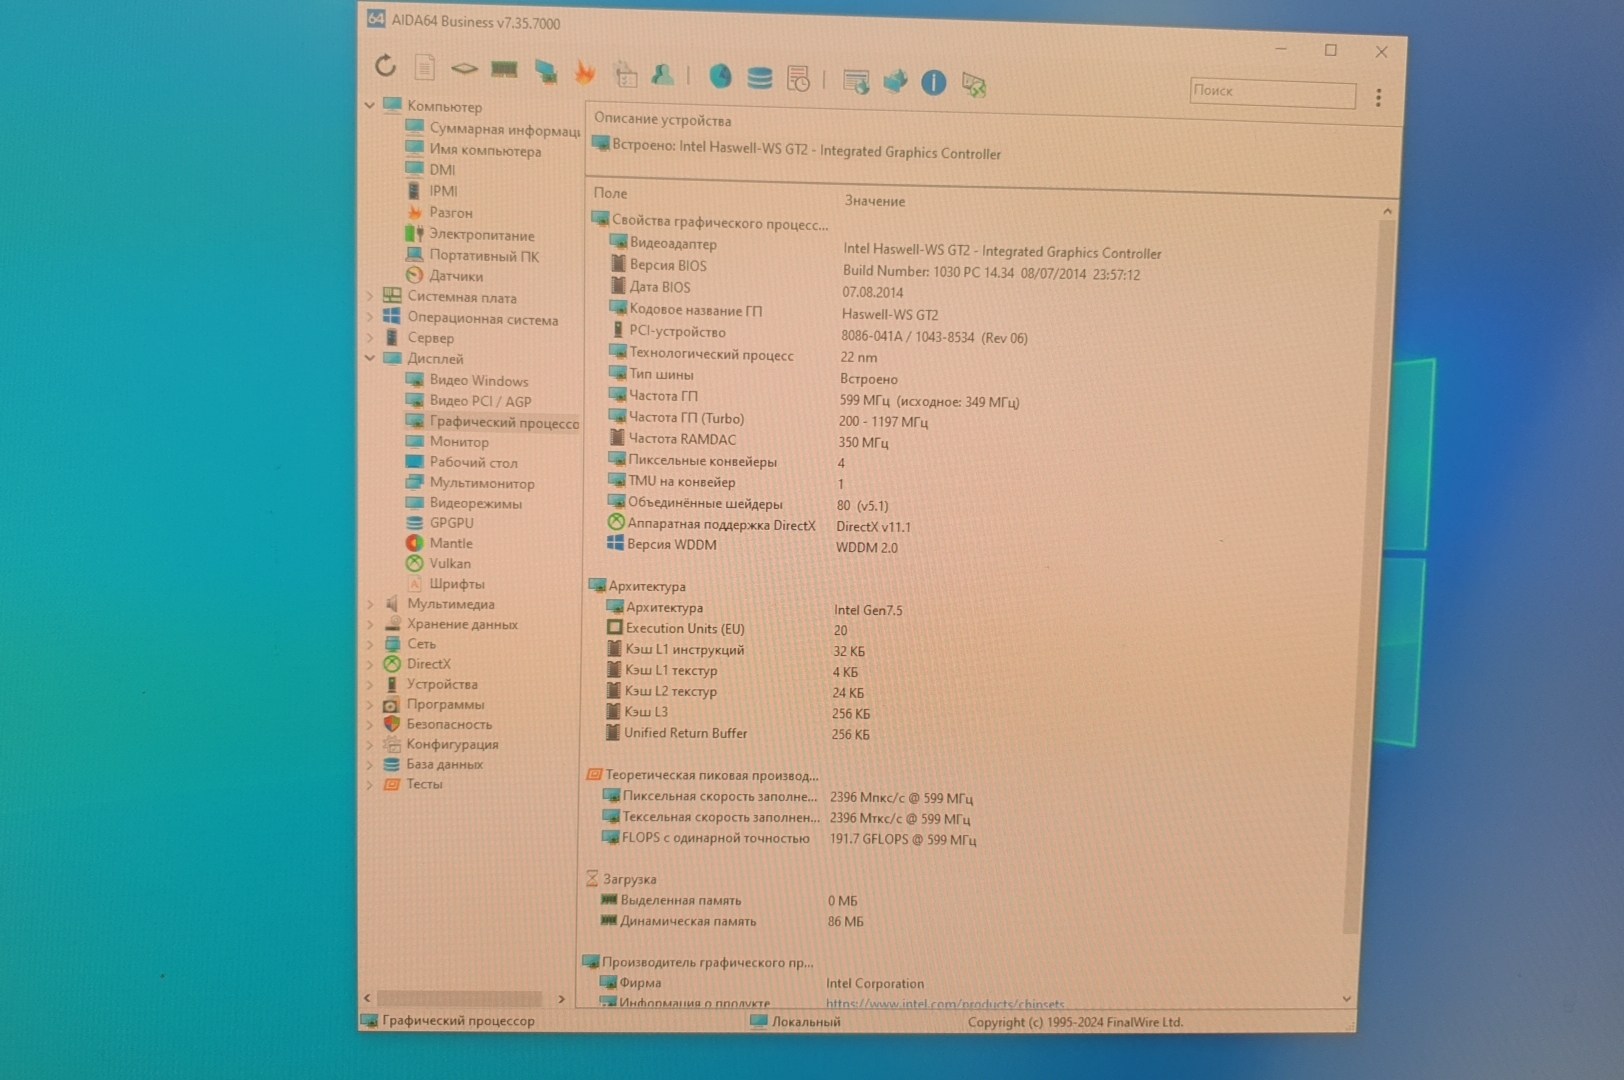Image resolution: width=1624 pixels, height=1080 pixels.
Task: Click the memory module toolbar icon
Action: [x=504, y=69]
